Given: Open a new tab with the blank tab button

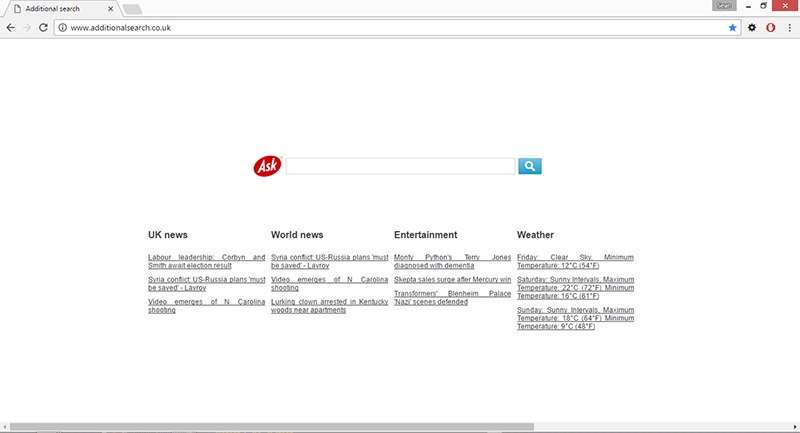Looking at the screenshot, I should (x=132, y=9).
